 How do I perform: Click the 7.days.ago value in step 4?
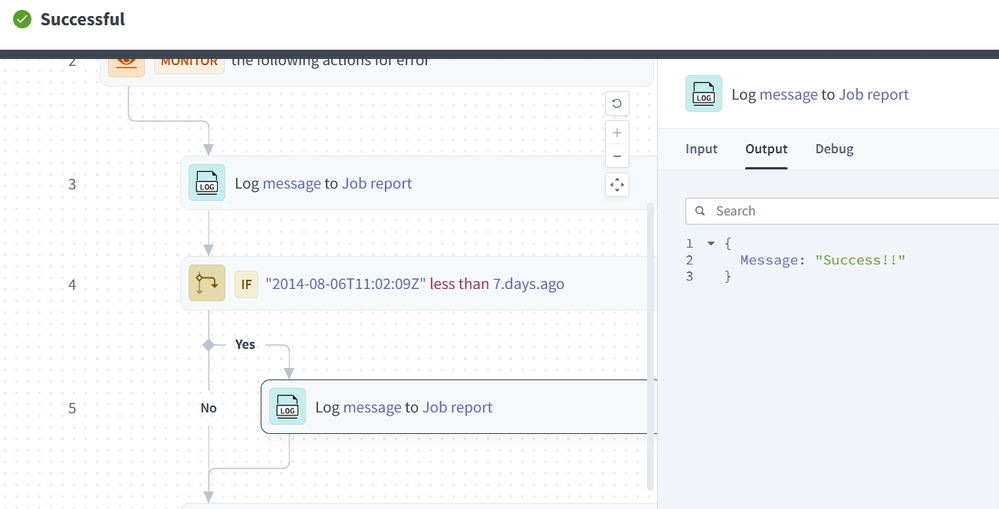tap(529, 283)
